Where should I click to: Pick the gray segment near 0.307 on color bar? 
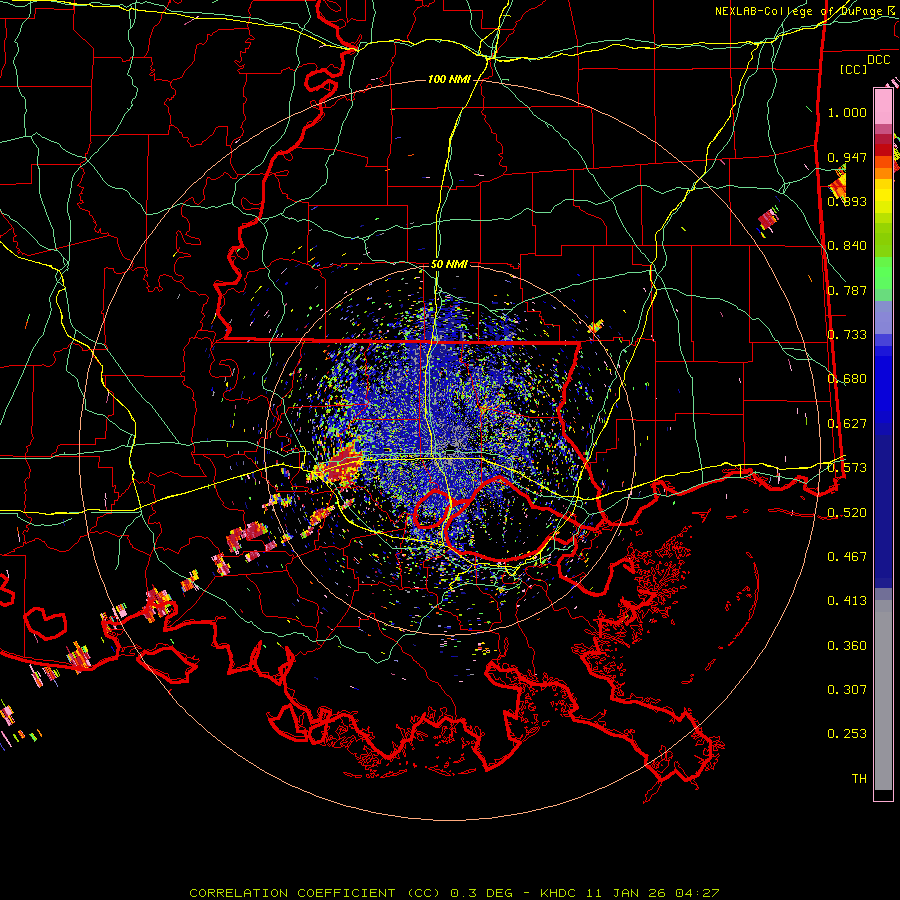[x=883, y=695]
